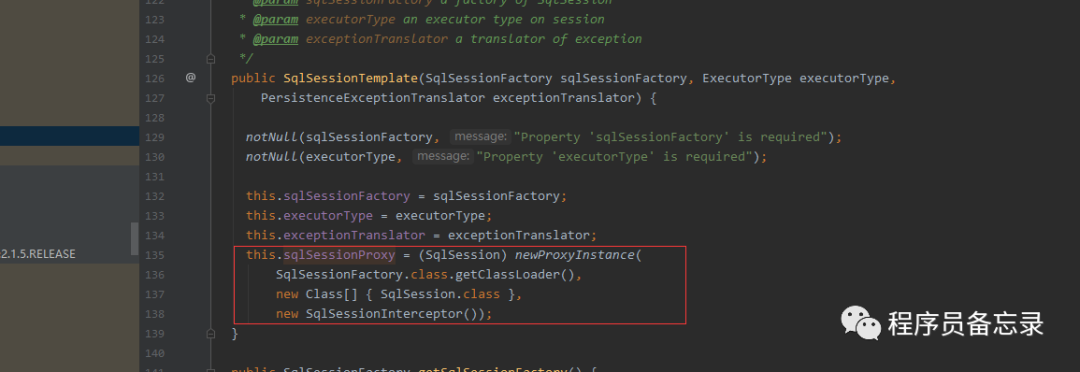Select the 2.1.5.RELEASE entry in left panel
Screen dimensions: 1080x372
[38, 254]
